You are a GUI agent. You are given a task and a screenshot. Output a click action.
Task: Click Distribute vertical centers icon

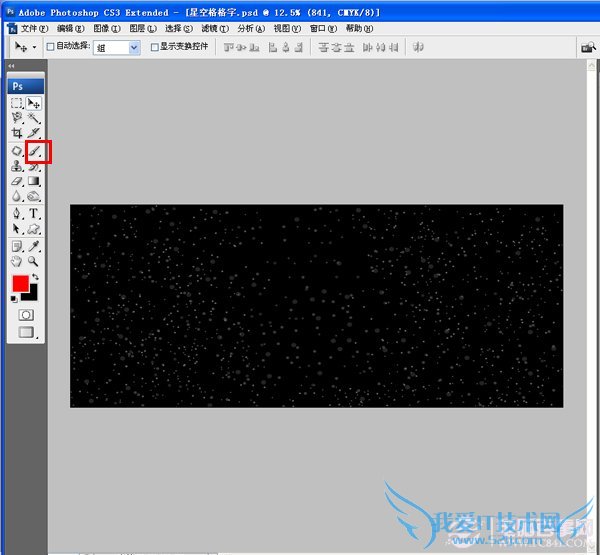coord(336,47)
